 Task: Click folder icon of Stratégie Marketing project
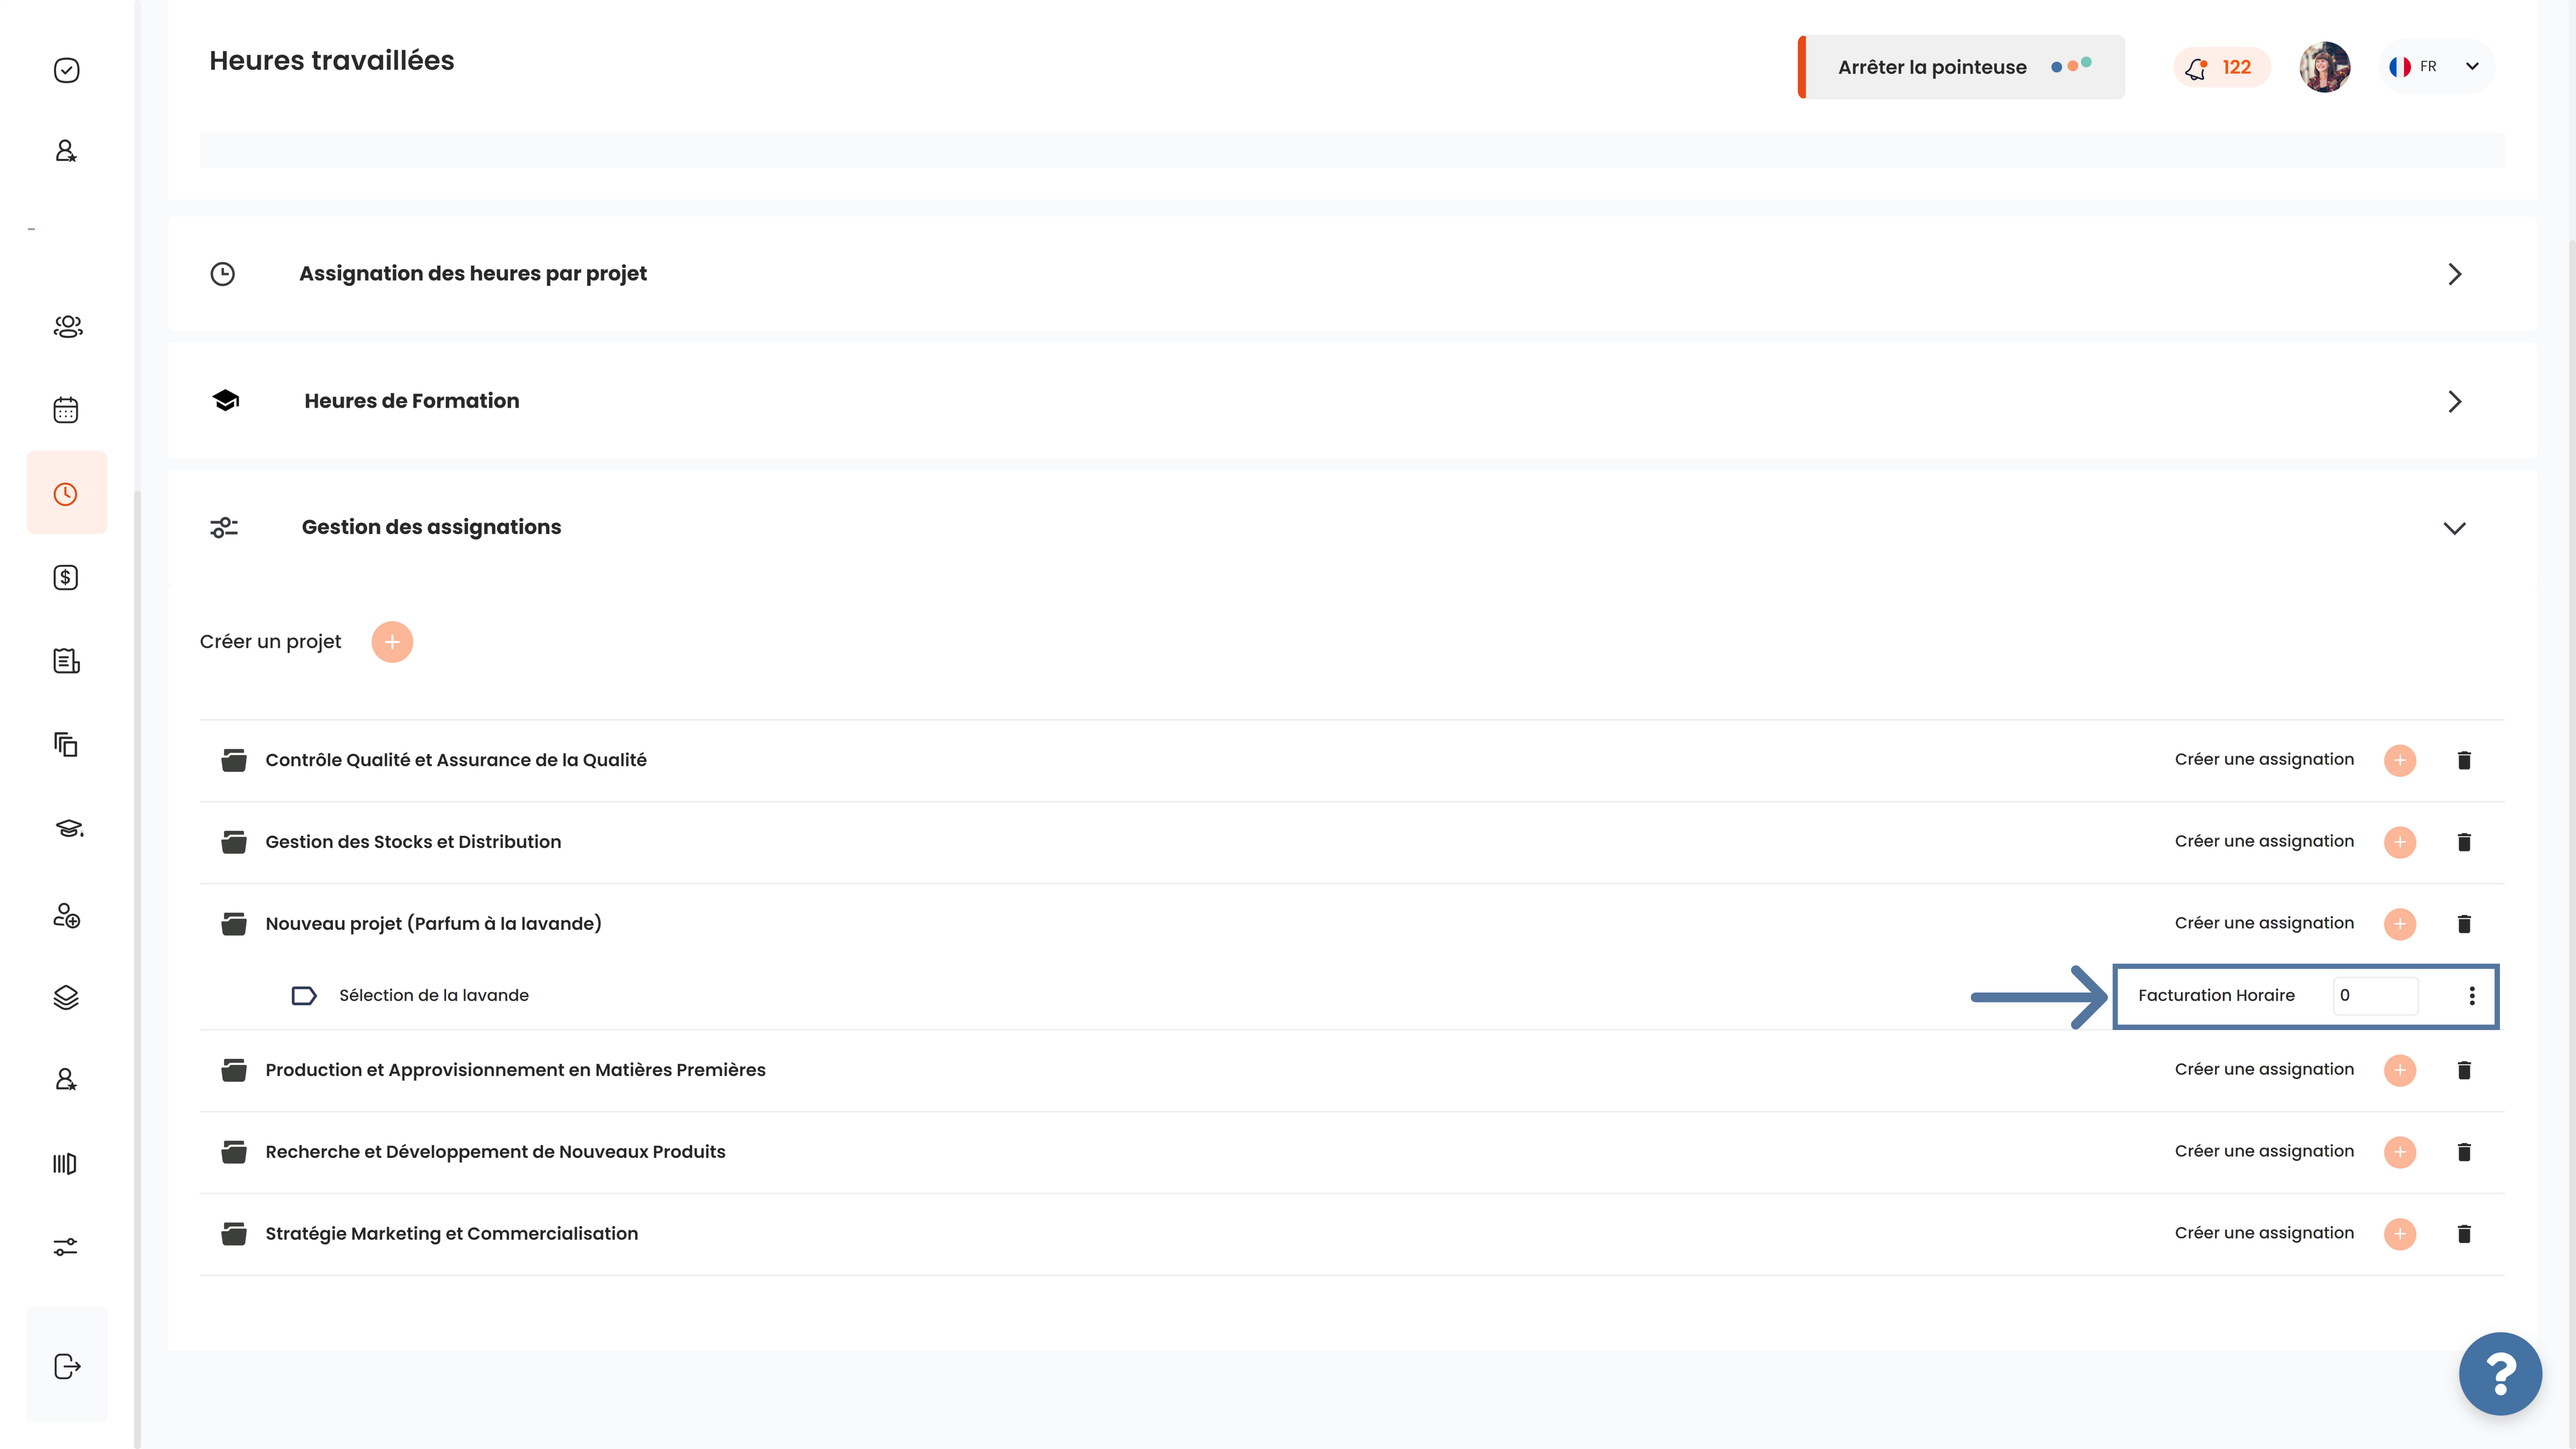pyautogui.click(x=234, y=1234)
